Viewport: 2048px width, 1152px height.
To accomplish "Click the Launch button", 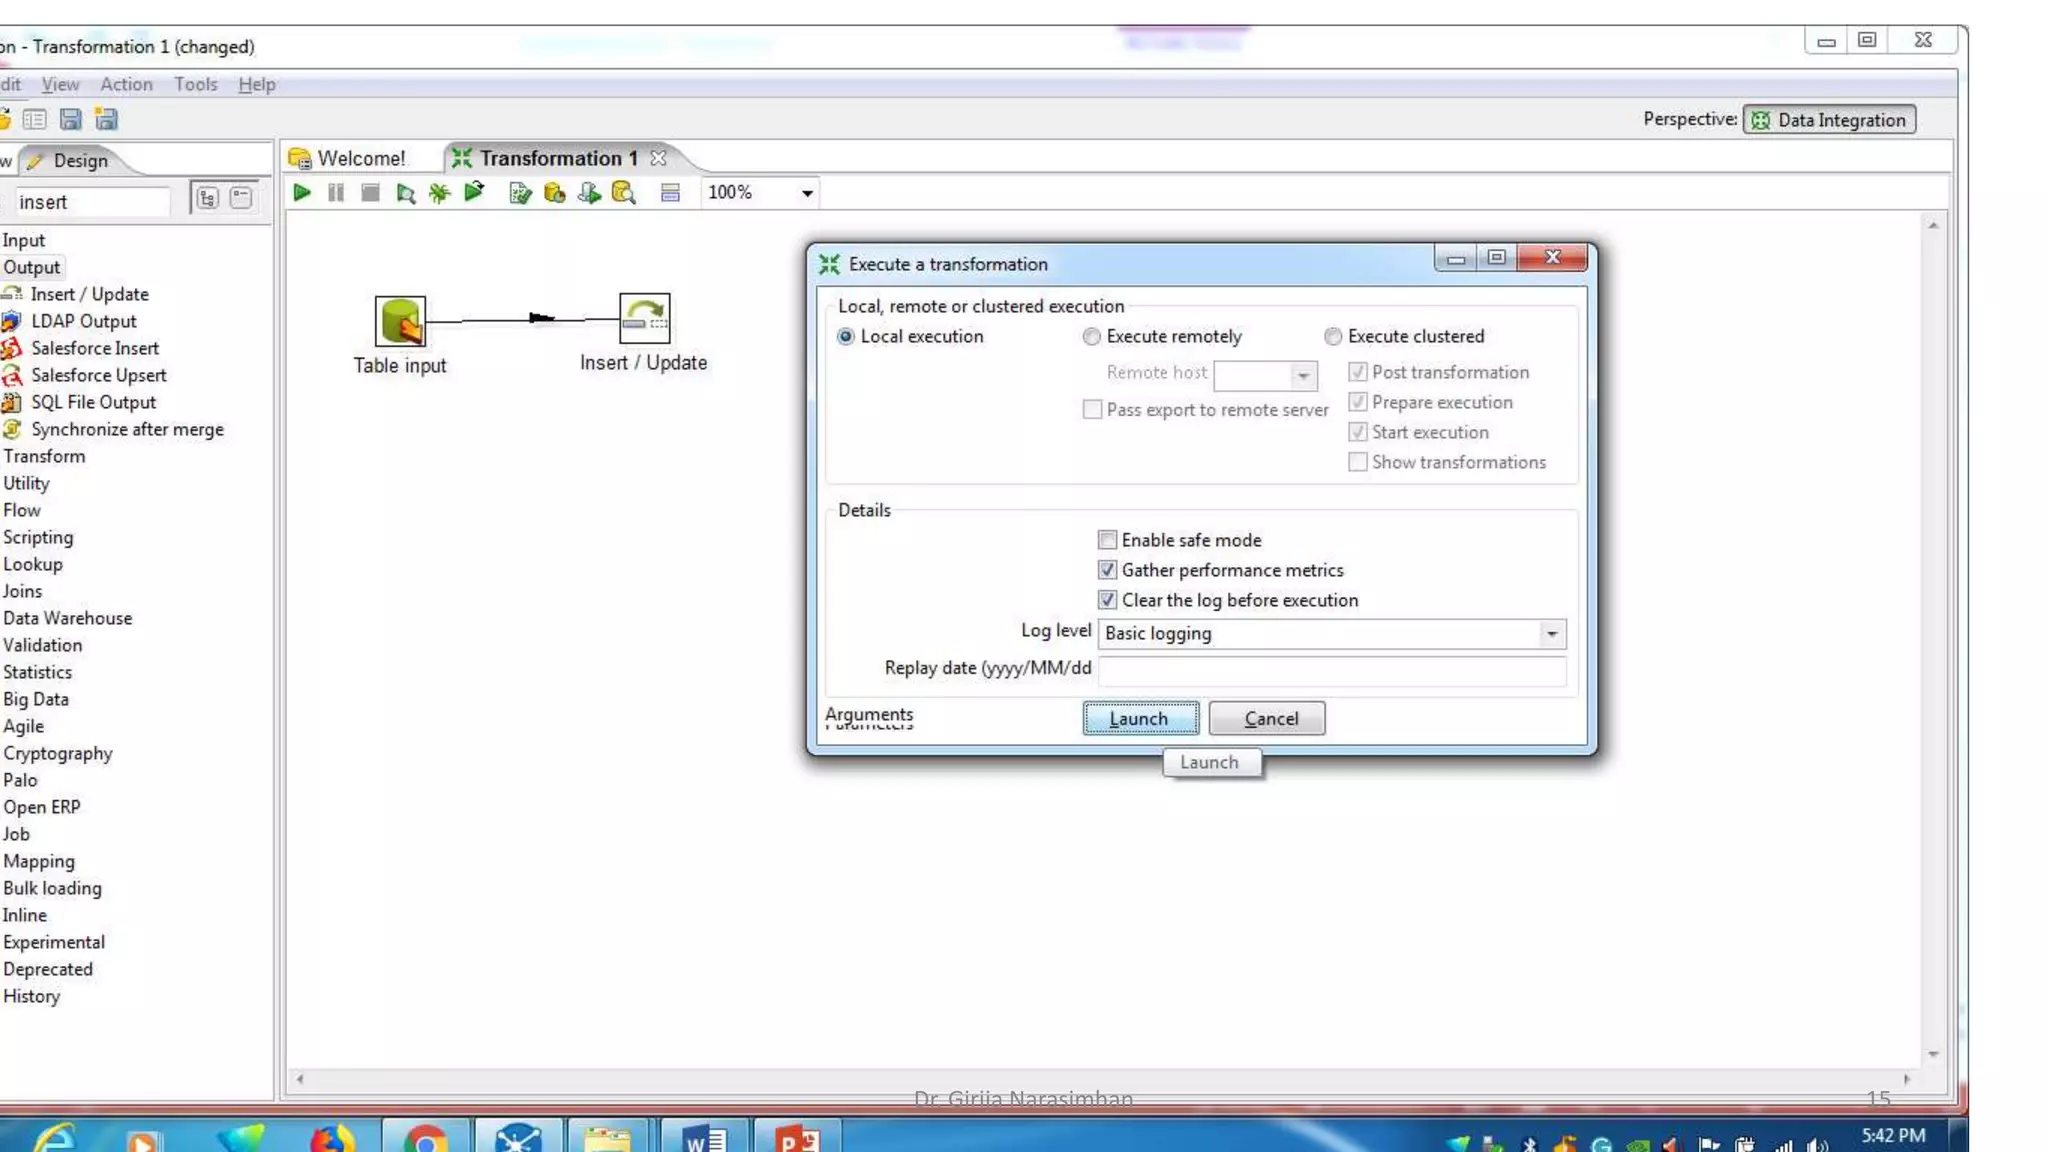I will (1140, 718).
